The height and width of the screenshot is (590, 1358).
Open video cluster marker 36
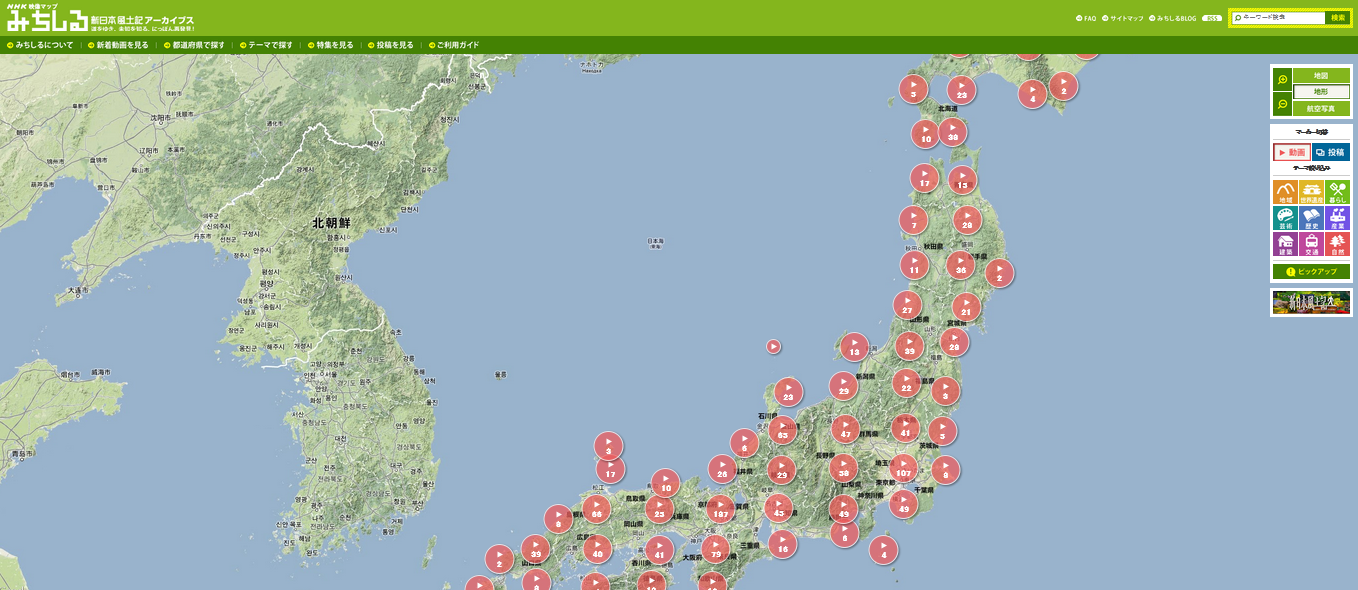(961, 266)
